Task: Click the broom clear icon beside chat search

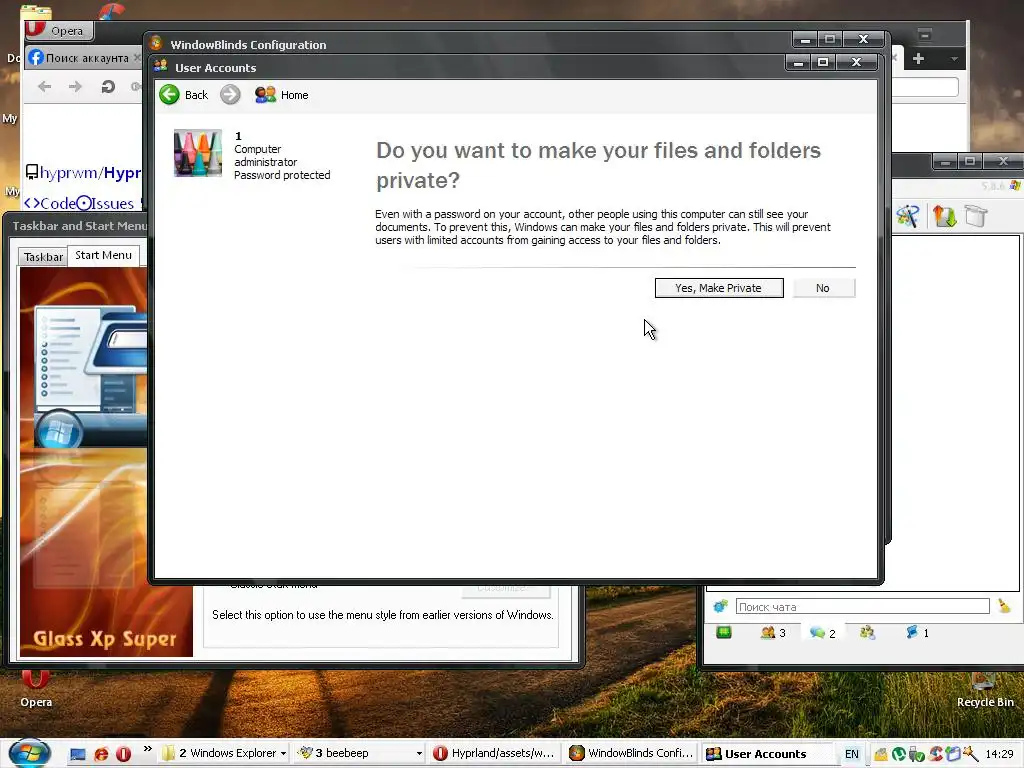Action: (1004, 606)
